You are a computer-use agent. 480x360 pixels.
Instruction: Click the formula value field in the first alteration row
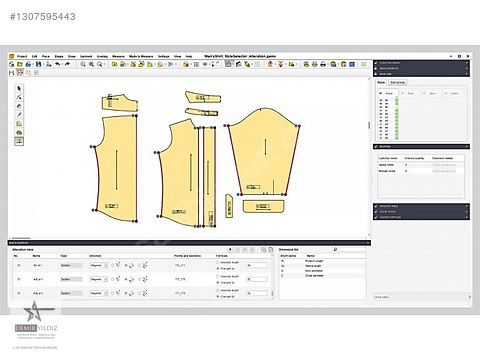(257, 265)
